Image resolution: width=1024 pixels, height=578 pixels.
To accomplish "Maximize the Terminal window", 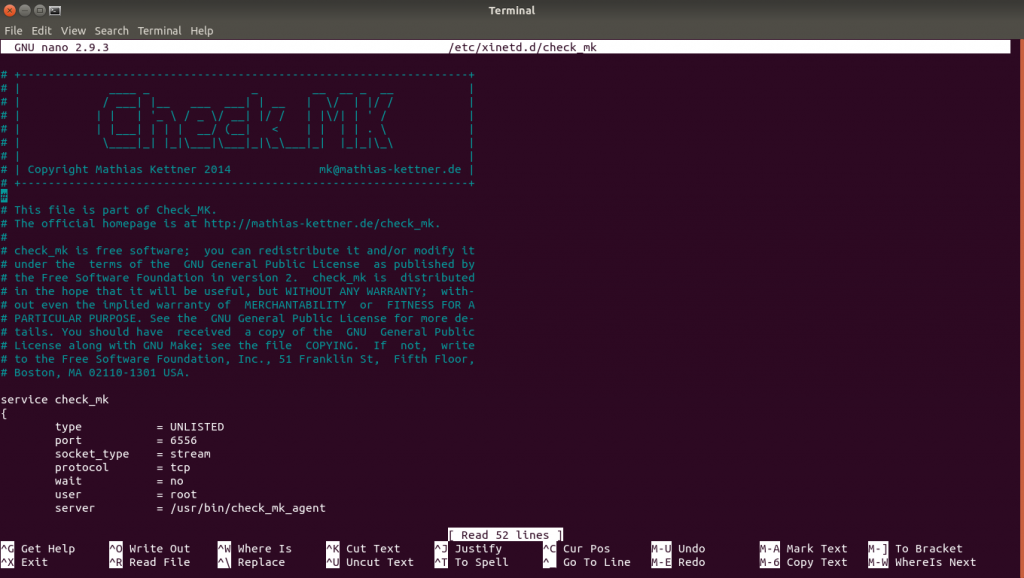I will tap(40, 10).
